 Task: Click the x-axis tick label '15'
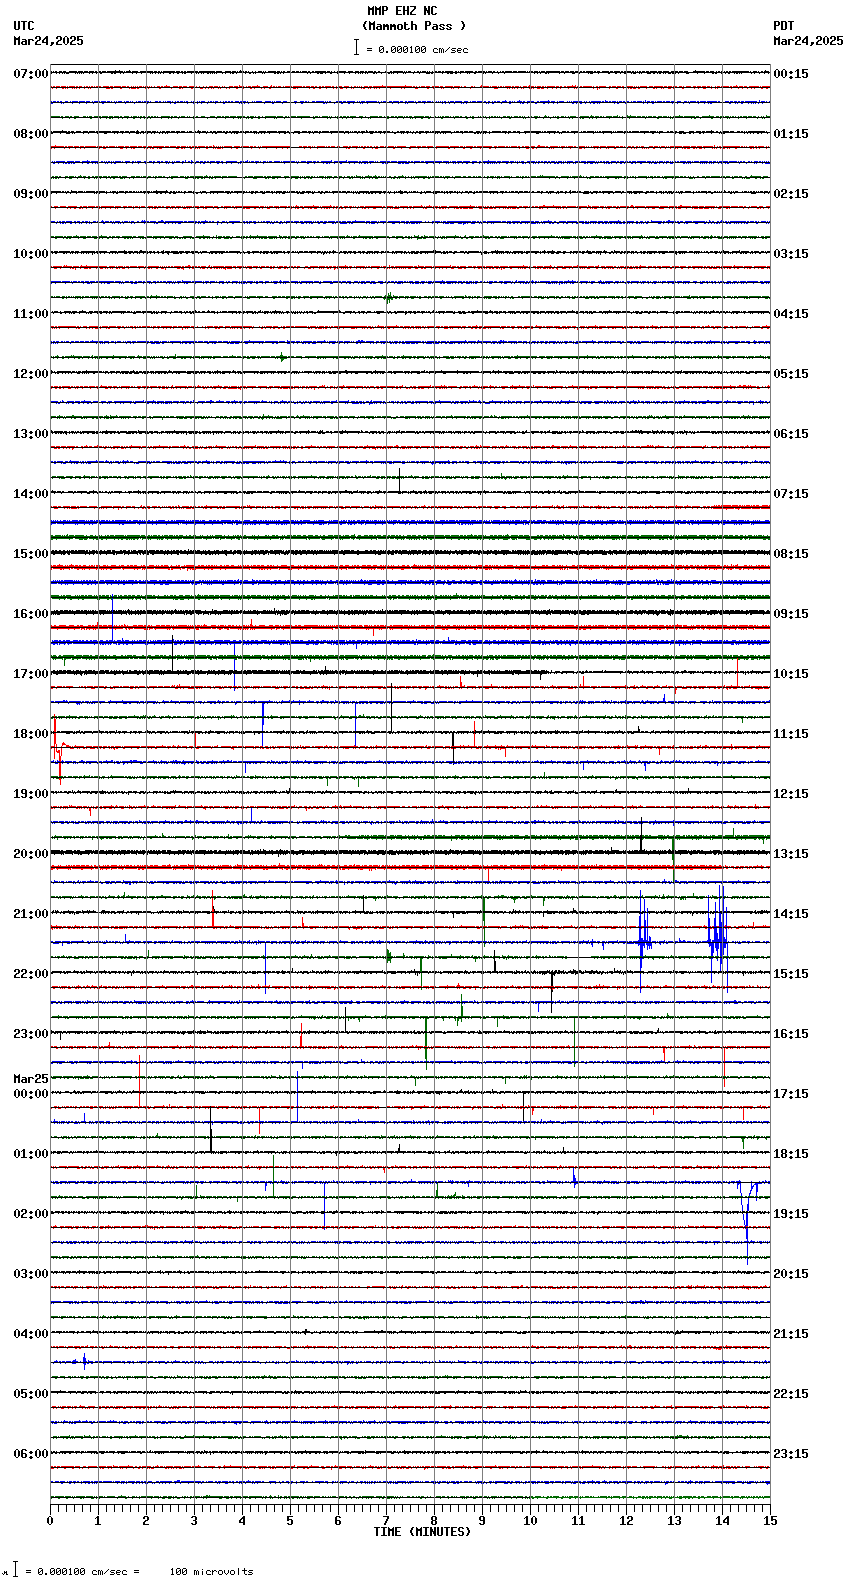(770, 1521)
